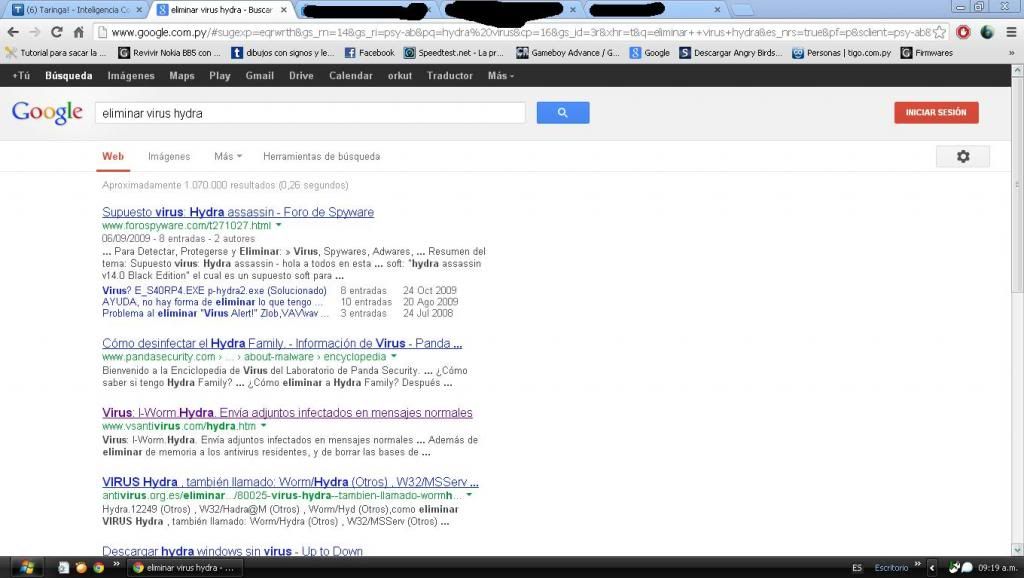Click the 'INICIAR SESIÓN' button
This screenshot has width=1024, height=578.
click(936, 112)
